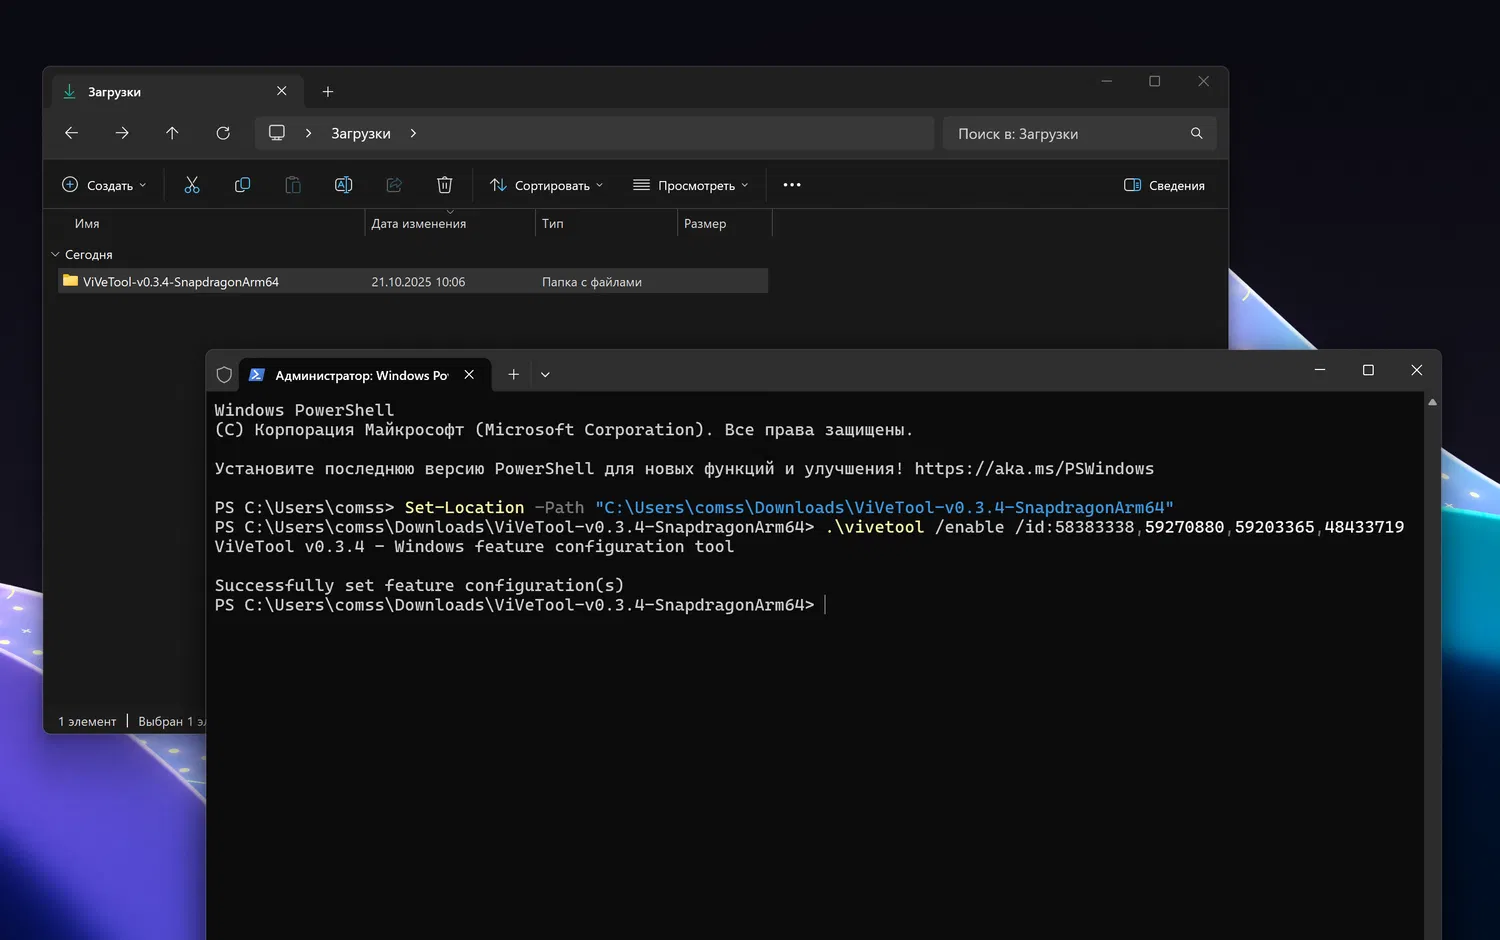Toggle the Сведения details pane
Image resolution: width=1500 pixels, height=940 pixels.
coord(1164,185)
